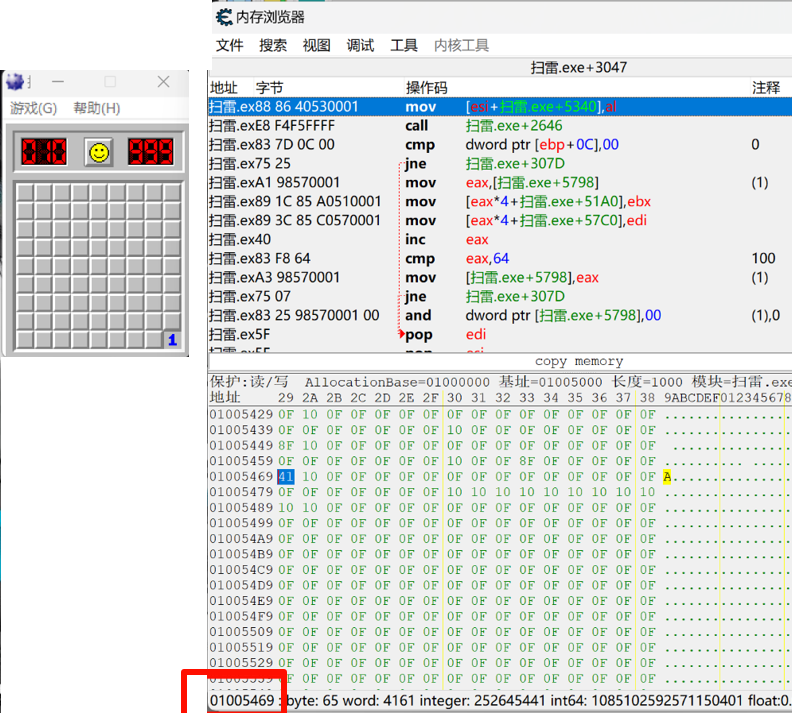Select the highlighted mov [esi+扫雷.exe+5340],al row
This screenshot has width=792, height=713.
pos(500,107)
